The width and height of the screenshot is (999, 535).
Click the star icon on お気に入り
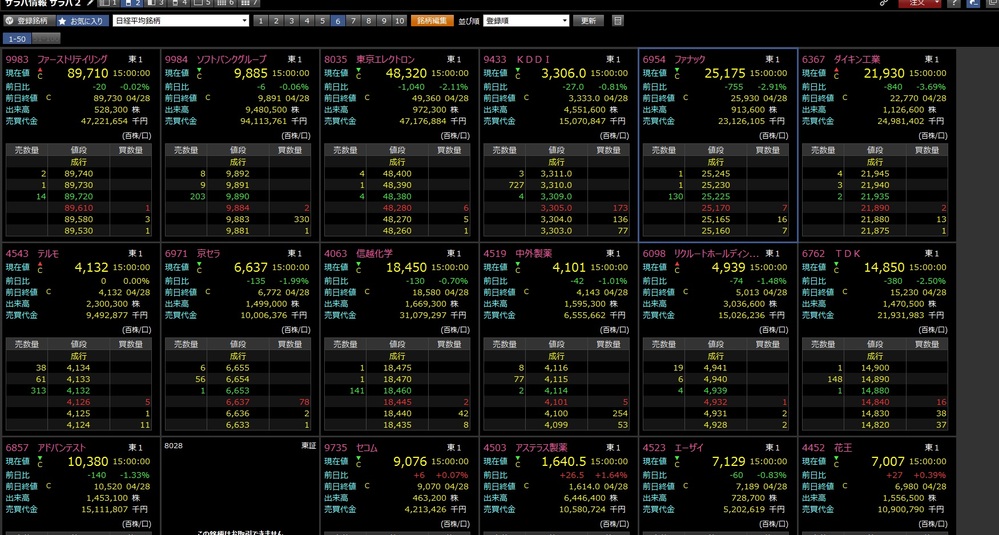pos(63,20)
